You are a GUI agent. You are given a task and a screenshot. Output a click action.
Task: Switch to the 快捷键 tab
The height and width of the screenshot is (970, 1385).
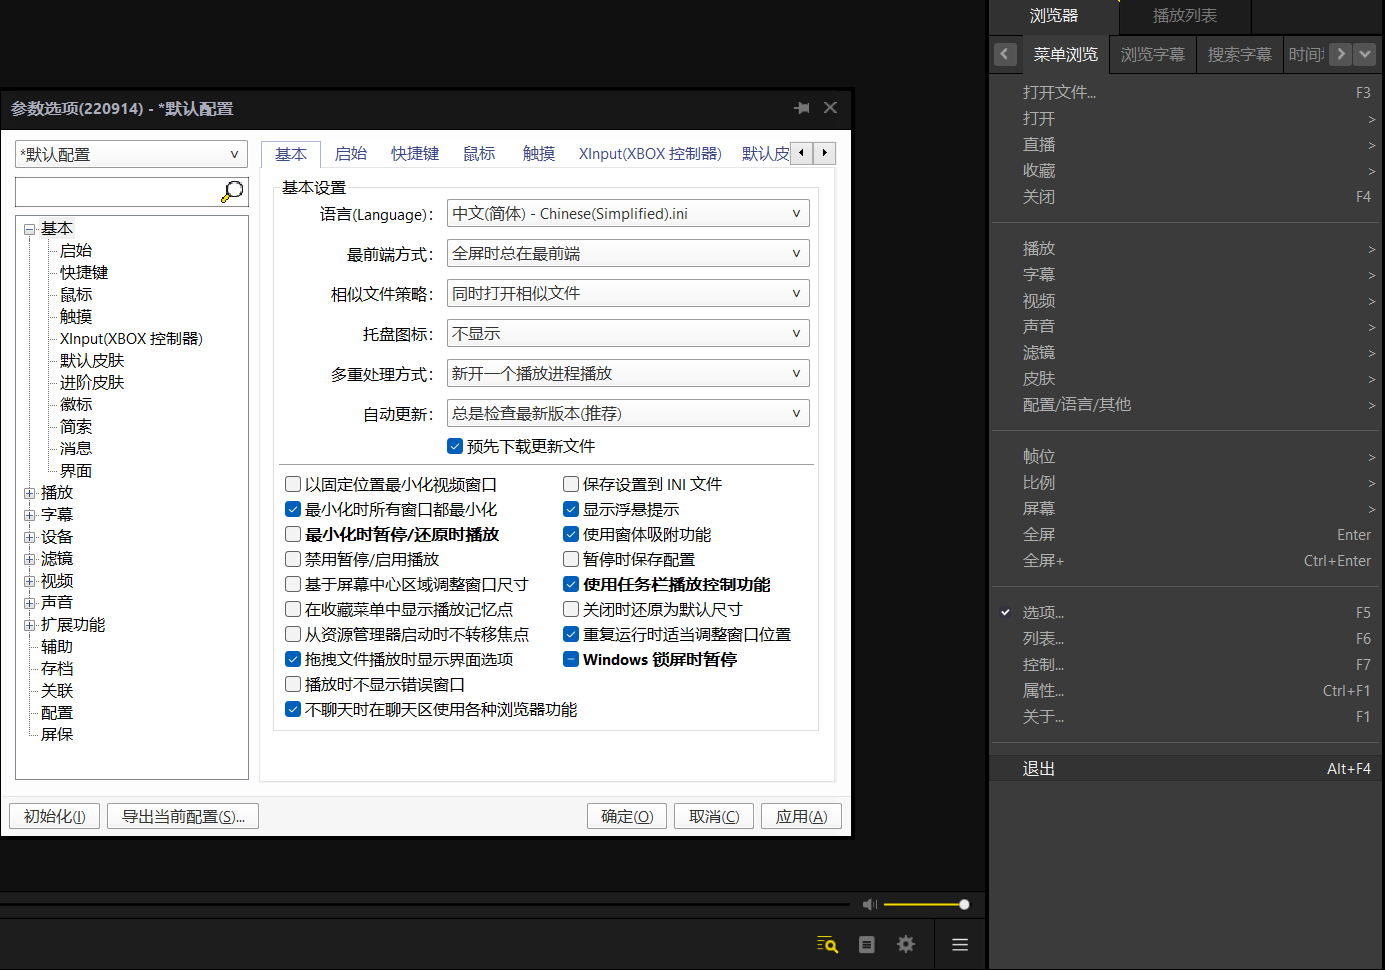[x=415, y=154]
